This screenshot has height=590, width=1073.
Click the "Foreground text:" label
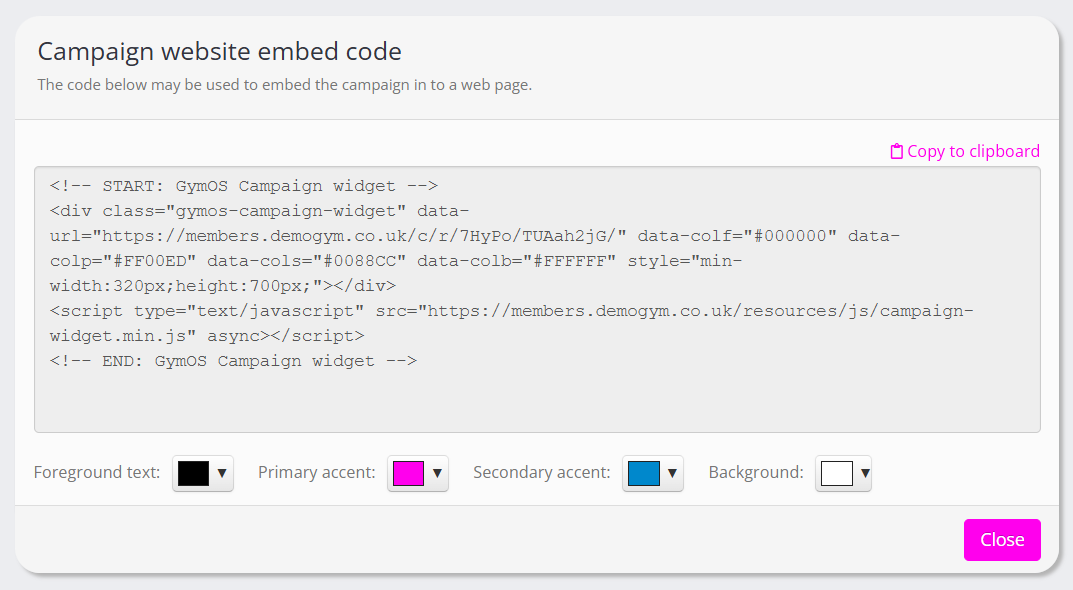tap(97, 472)
